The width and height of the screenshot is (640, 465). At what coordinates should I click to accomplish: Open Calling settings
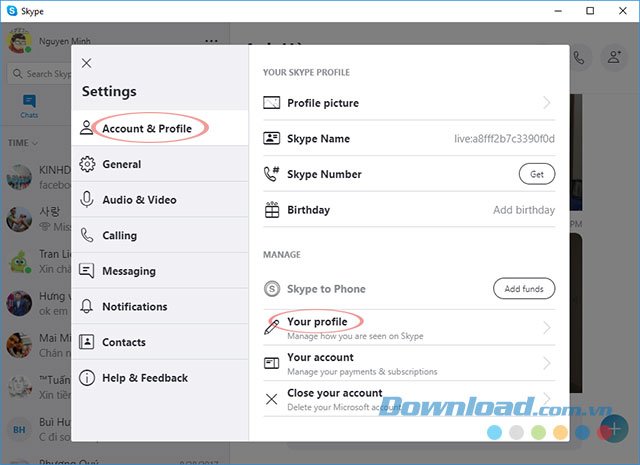pyautogui.click(x=160, y=235)
